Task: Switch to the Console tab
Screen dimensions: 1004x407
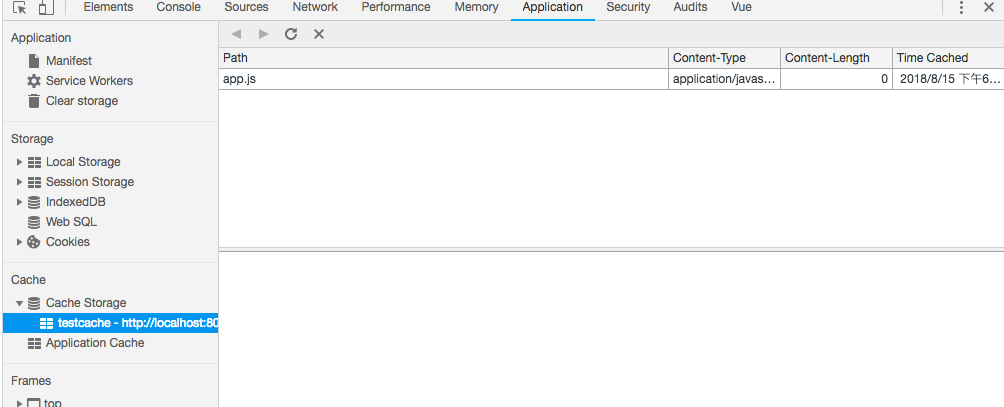Action: click(x=178, y=8)
